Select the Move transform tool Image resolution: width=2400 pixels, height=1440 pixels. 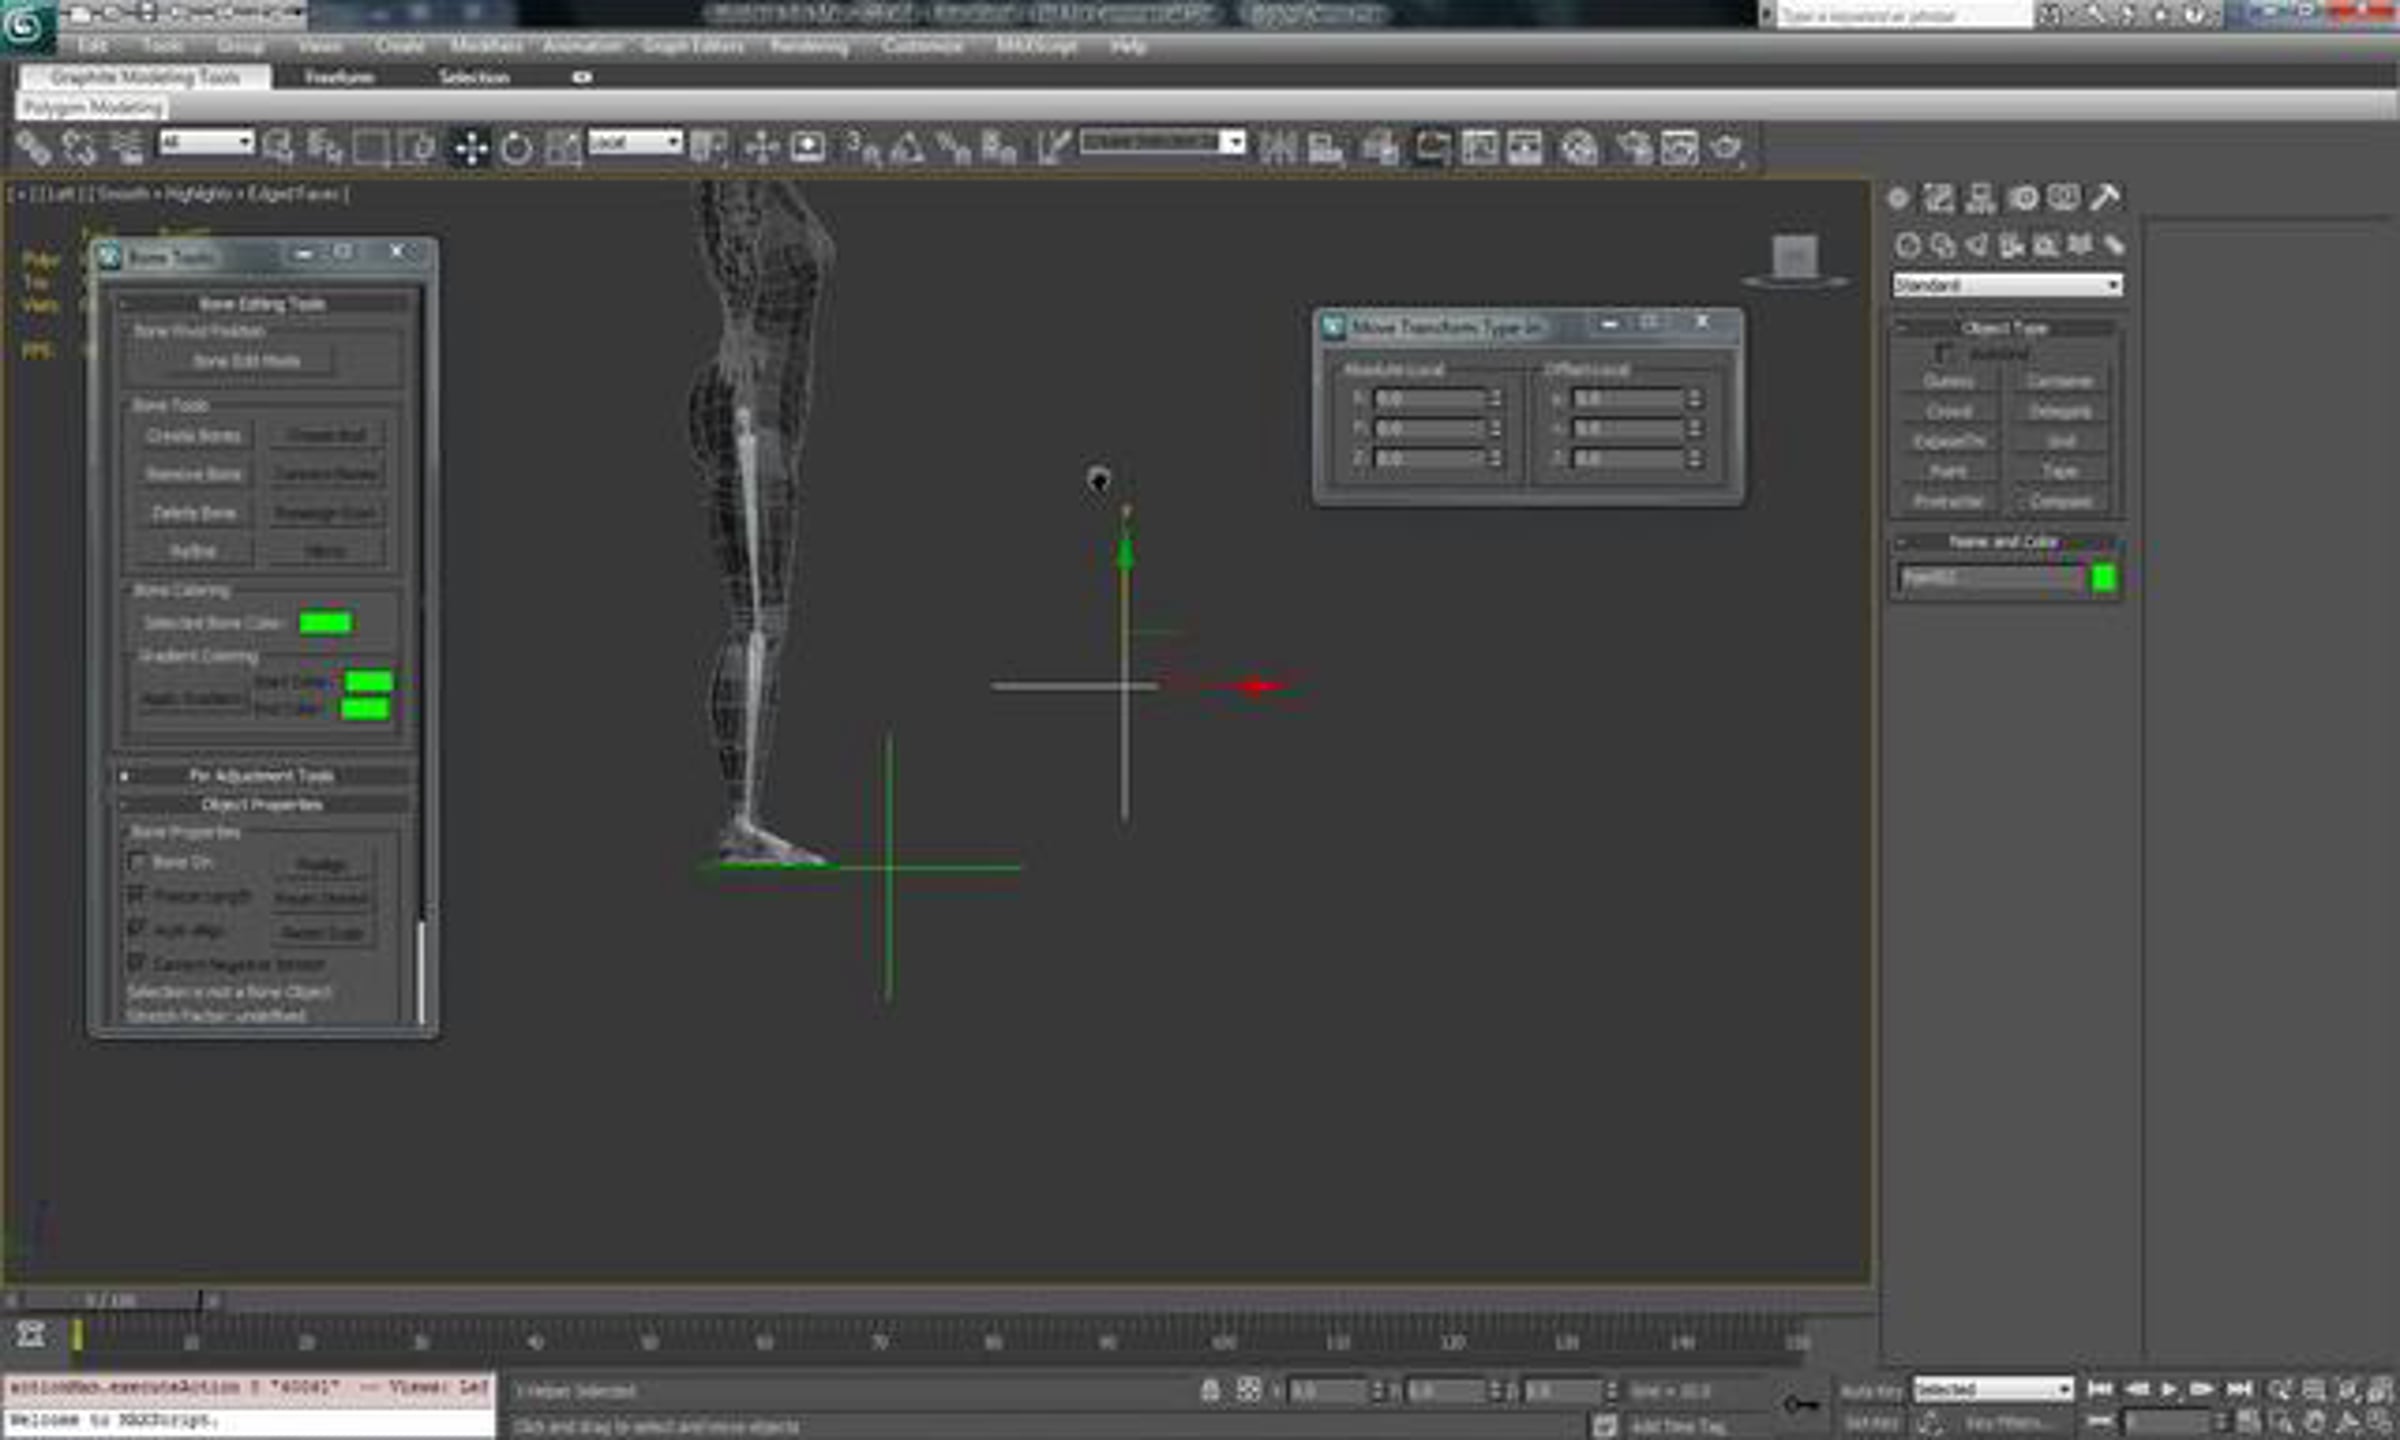tap(470, 148)
